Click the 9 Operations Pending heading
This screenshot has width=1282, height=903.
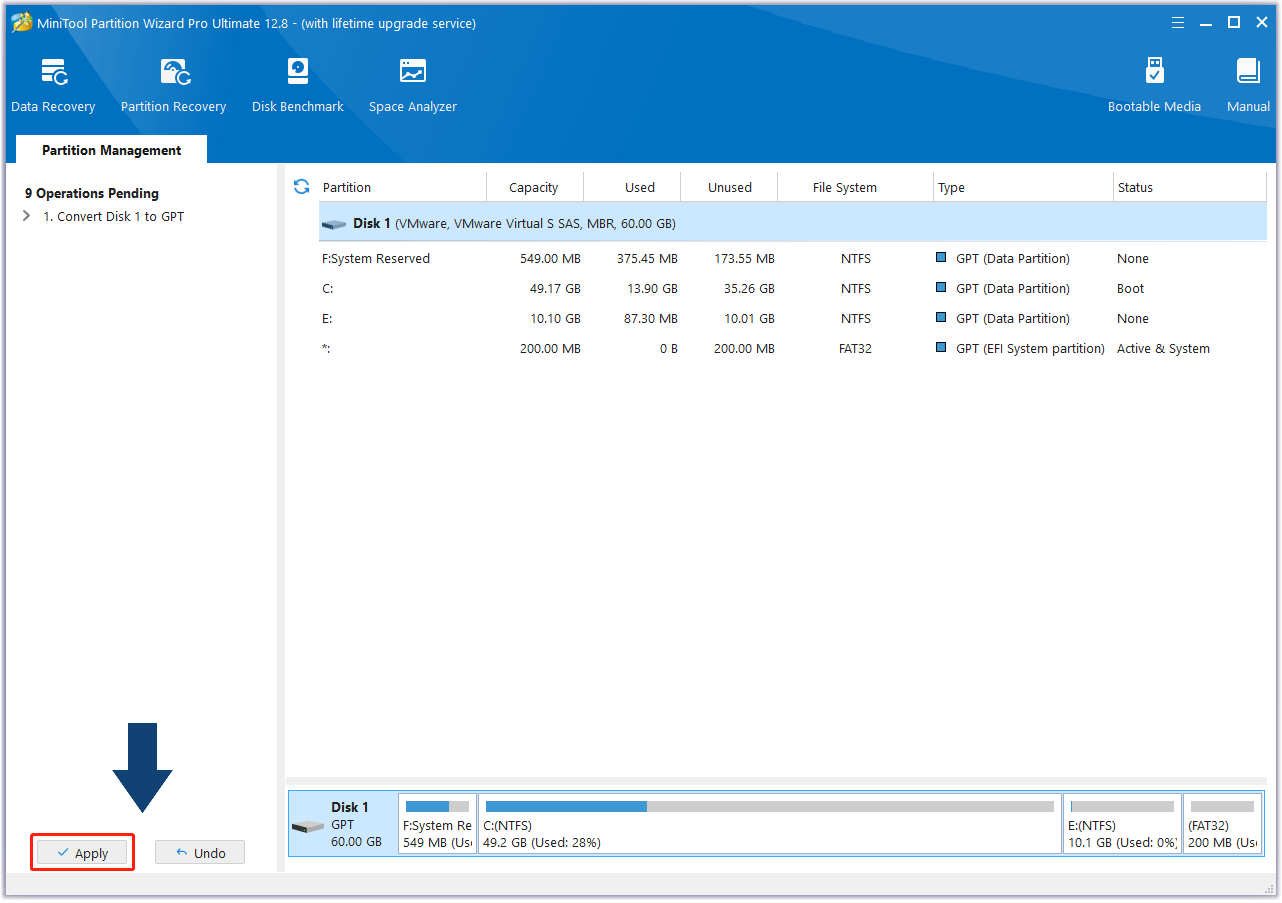pos(92,193)
